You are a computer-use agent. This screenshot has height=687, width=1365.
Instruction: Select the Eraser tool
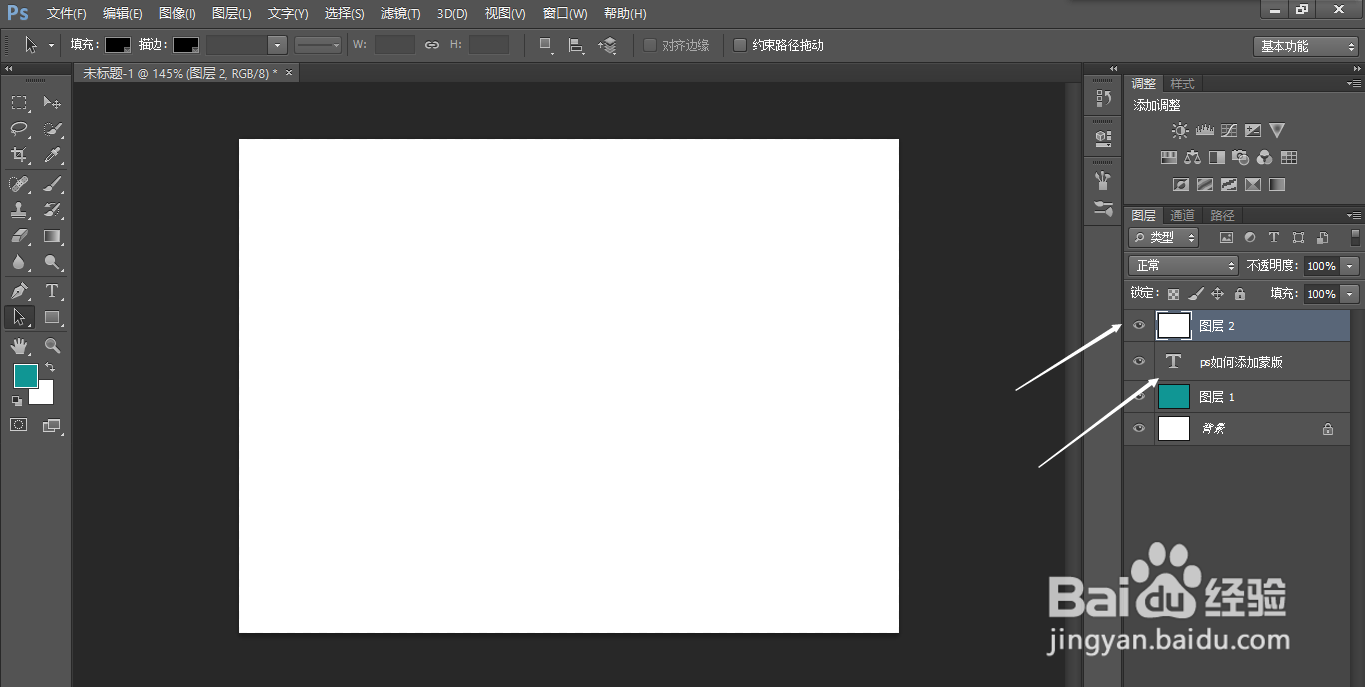pyautogui.click(x=19, y=237)
